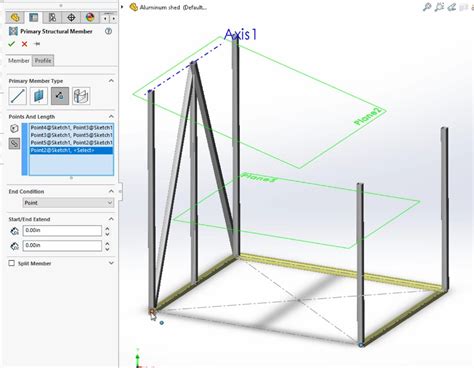This screenshot has width=474, height=368.
Task: Click the Aluminum shed part icon
Action: tap(133, 7)
